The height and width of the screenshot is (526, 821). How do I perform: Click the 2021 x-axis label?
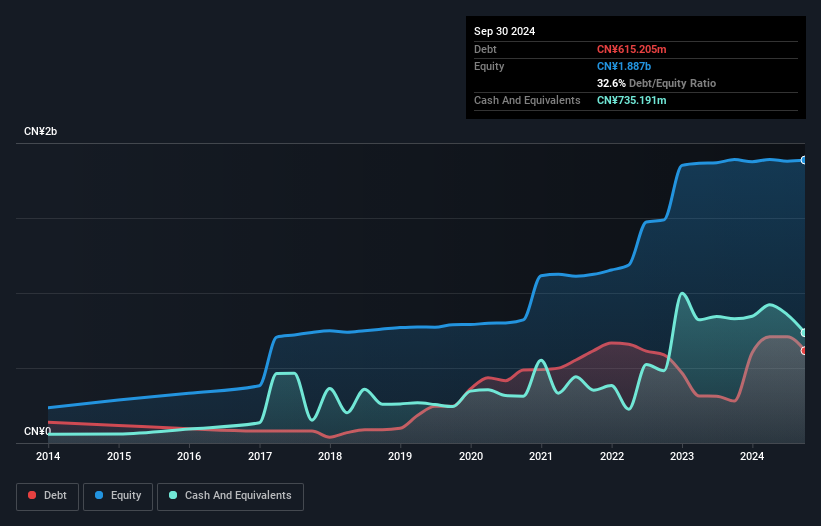click(541, 456)
